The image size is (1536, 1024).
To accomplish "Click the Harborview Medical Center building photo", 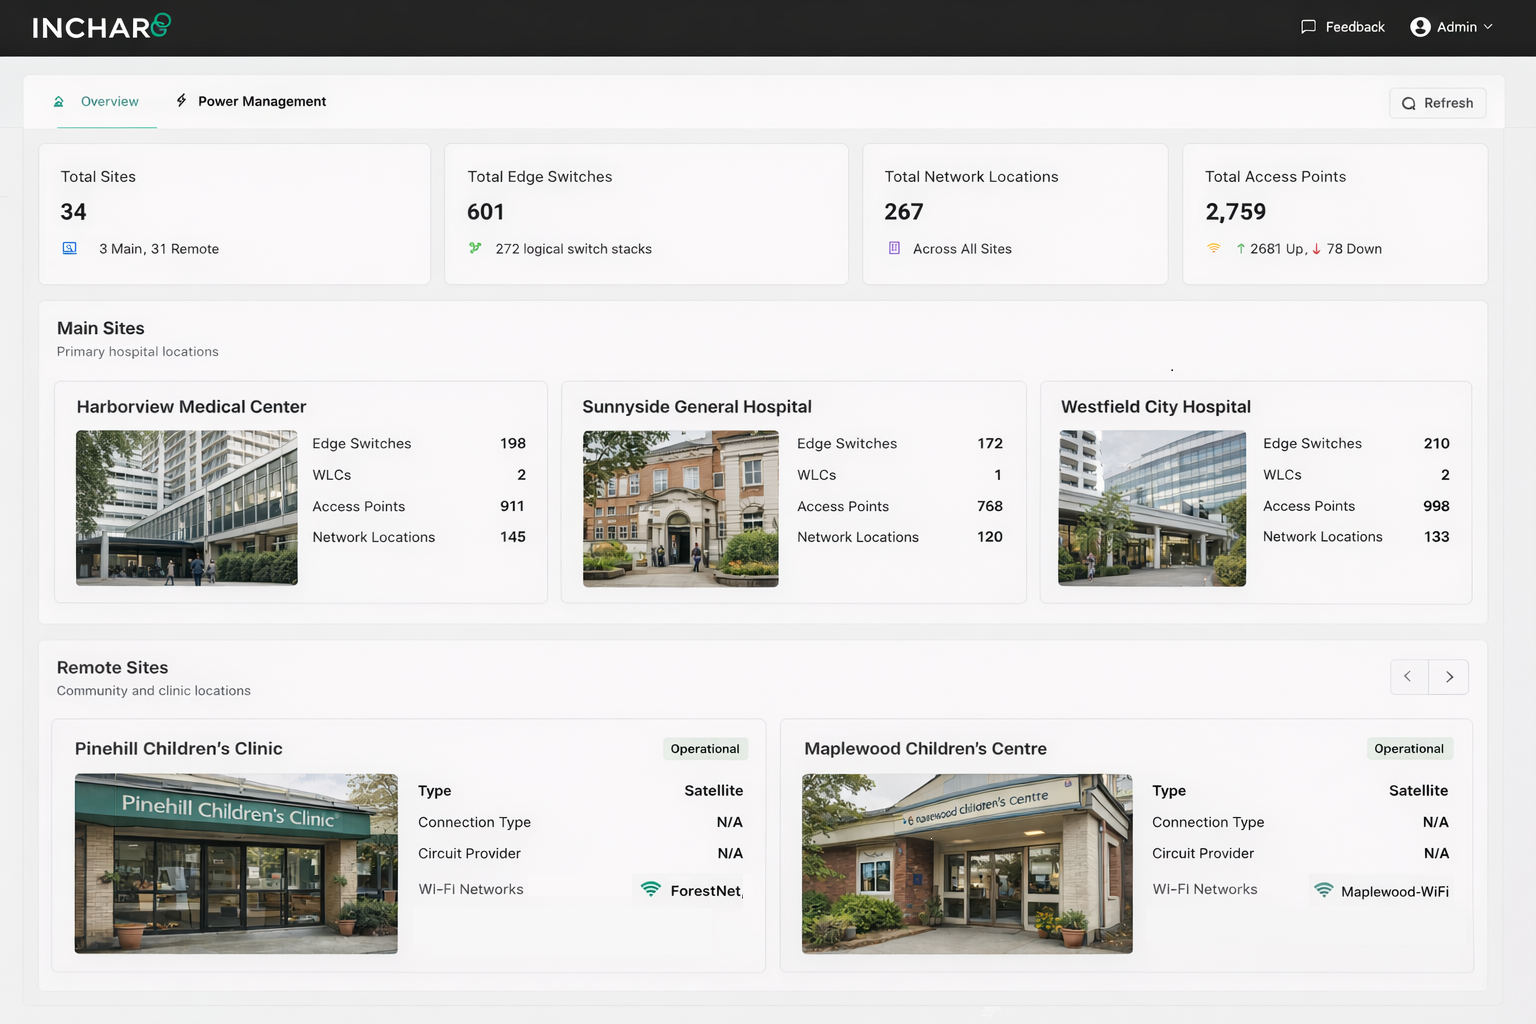I will pyautogui.click(x=186, y=508).
